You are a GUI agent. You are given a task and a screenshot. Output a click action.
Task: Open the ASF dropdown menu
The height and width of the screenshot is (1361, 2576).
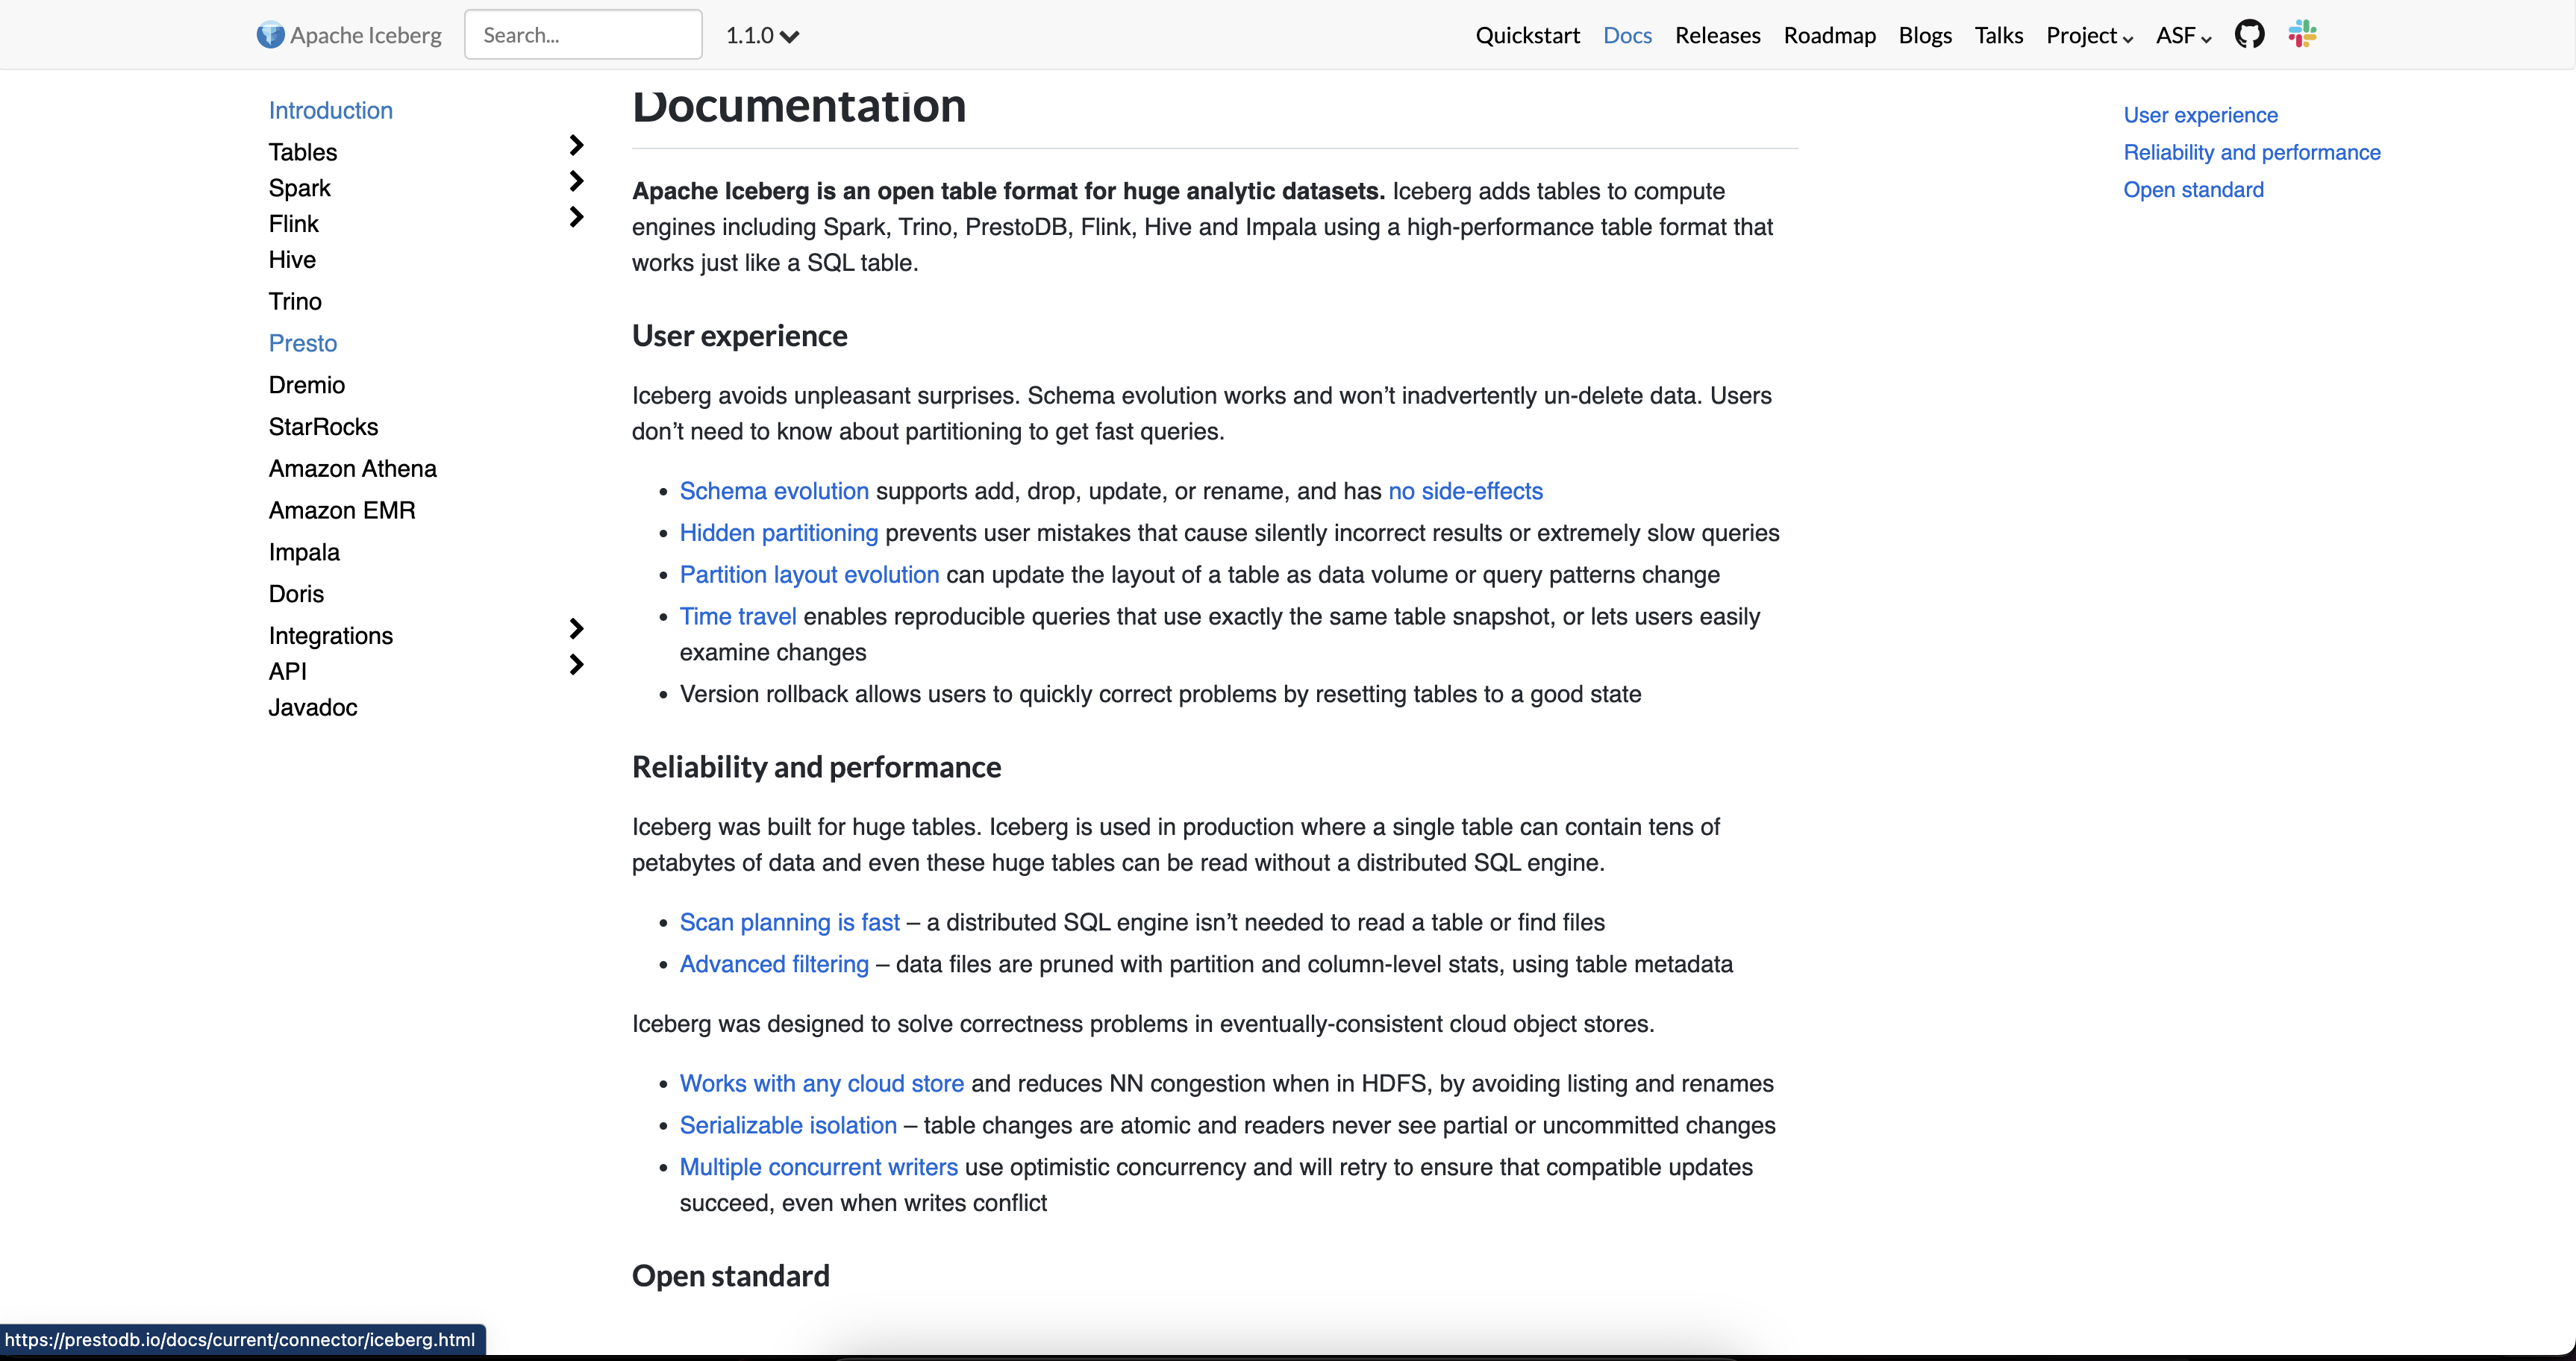(2182, 35)
